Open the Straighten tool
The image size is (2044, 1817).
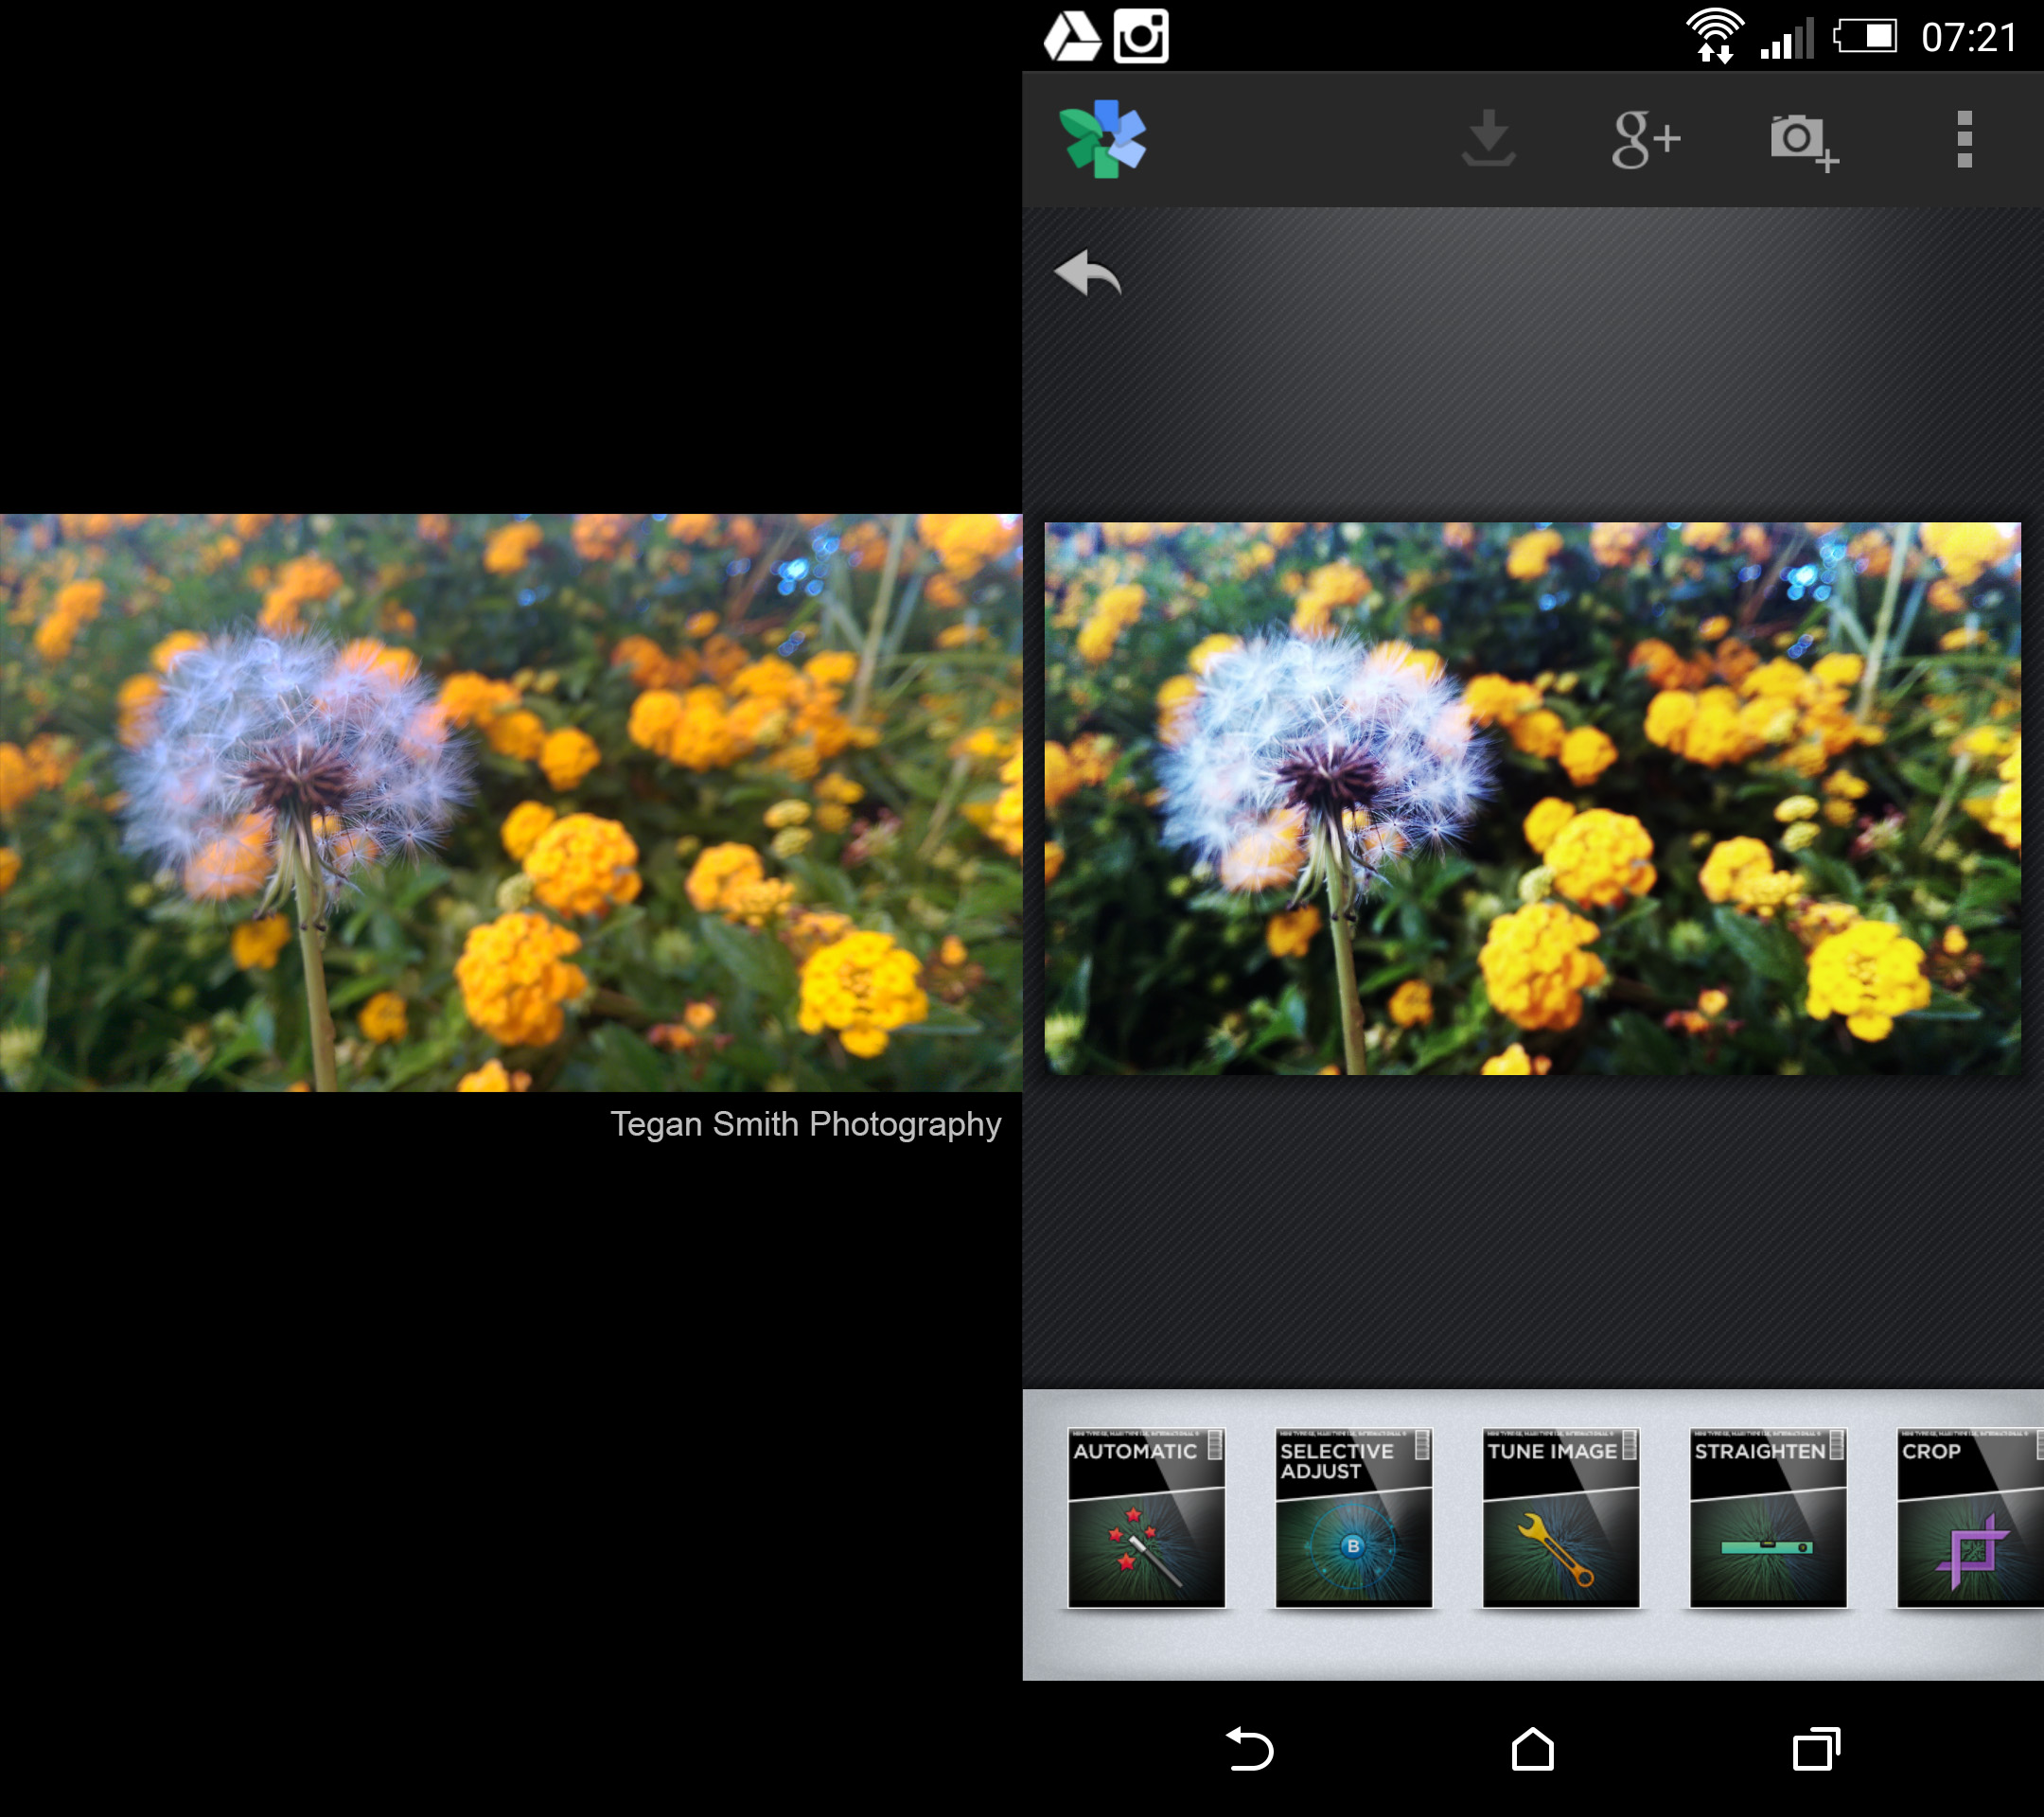tap(1767, 1517)
